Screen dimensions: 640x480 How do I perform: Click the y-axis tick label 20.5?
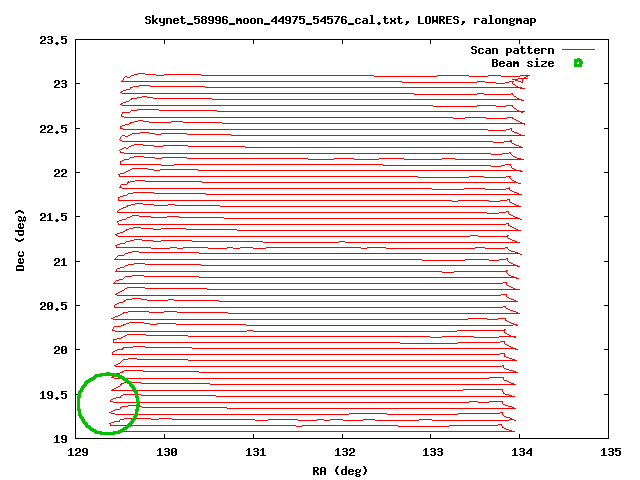[x=53, y=306]
